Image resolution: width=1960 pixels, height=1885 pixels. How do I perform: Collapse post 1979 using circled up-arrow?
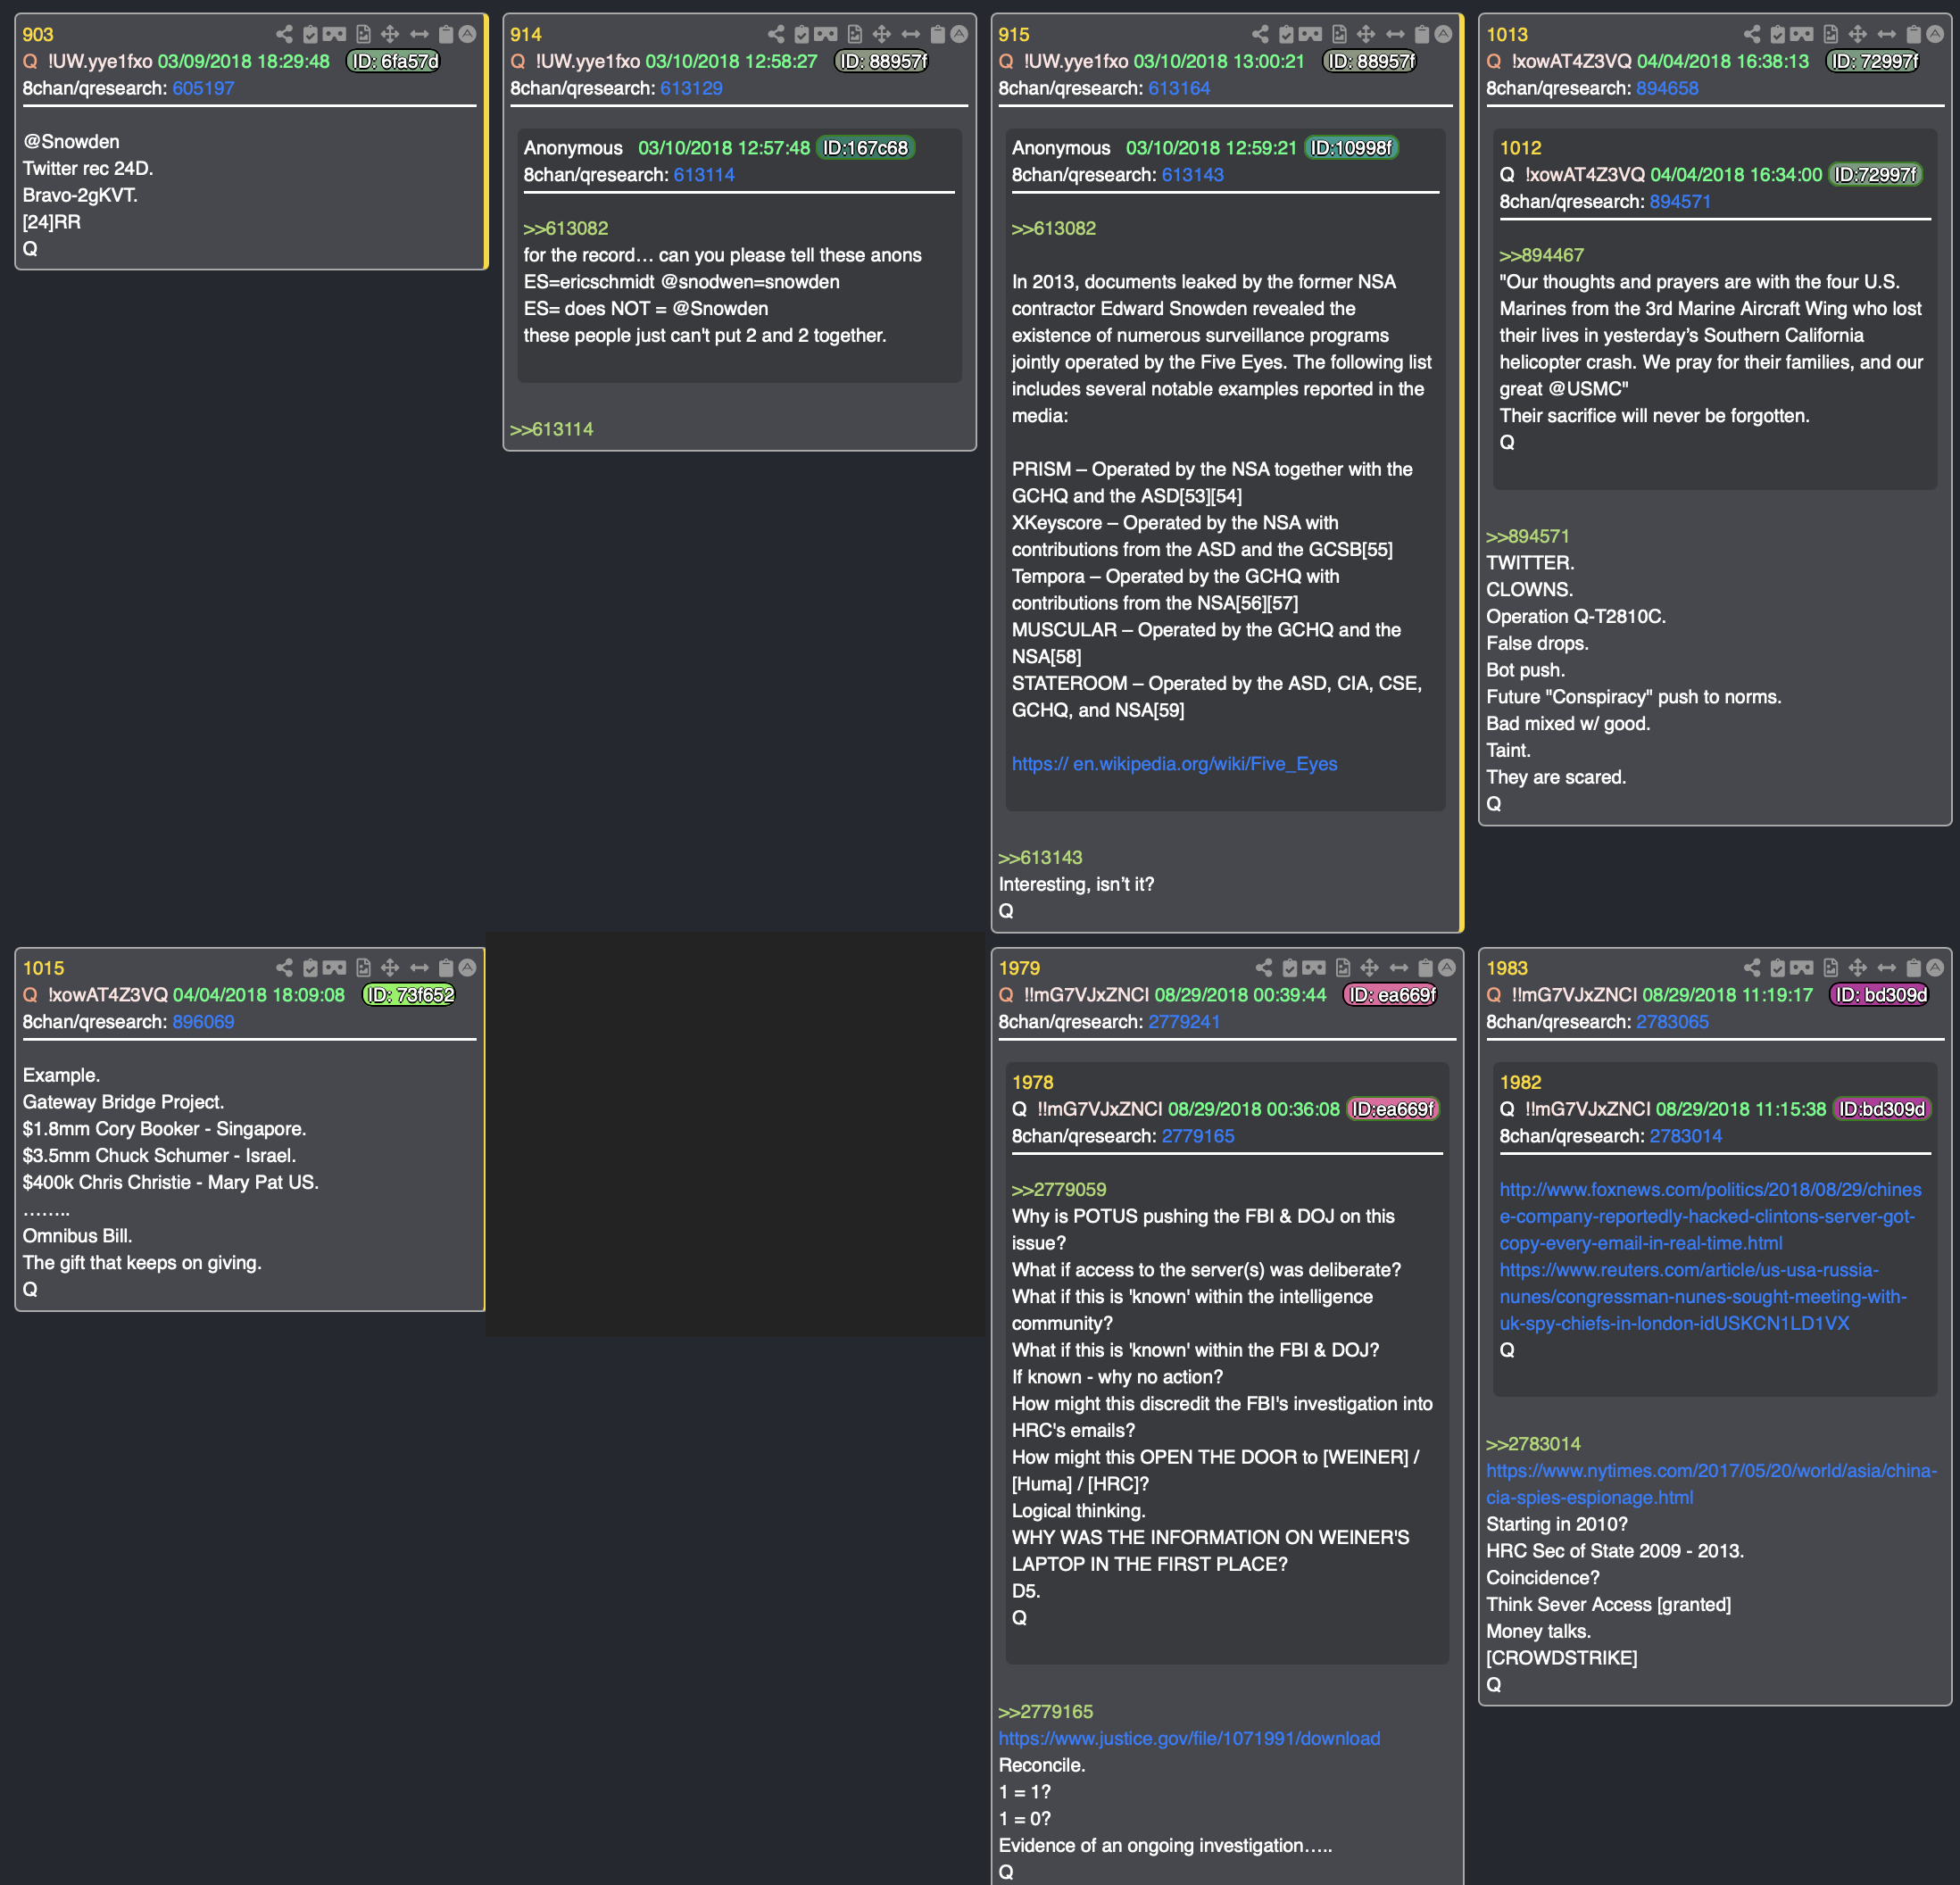(1446, 967)
